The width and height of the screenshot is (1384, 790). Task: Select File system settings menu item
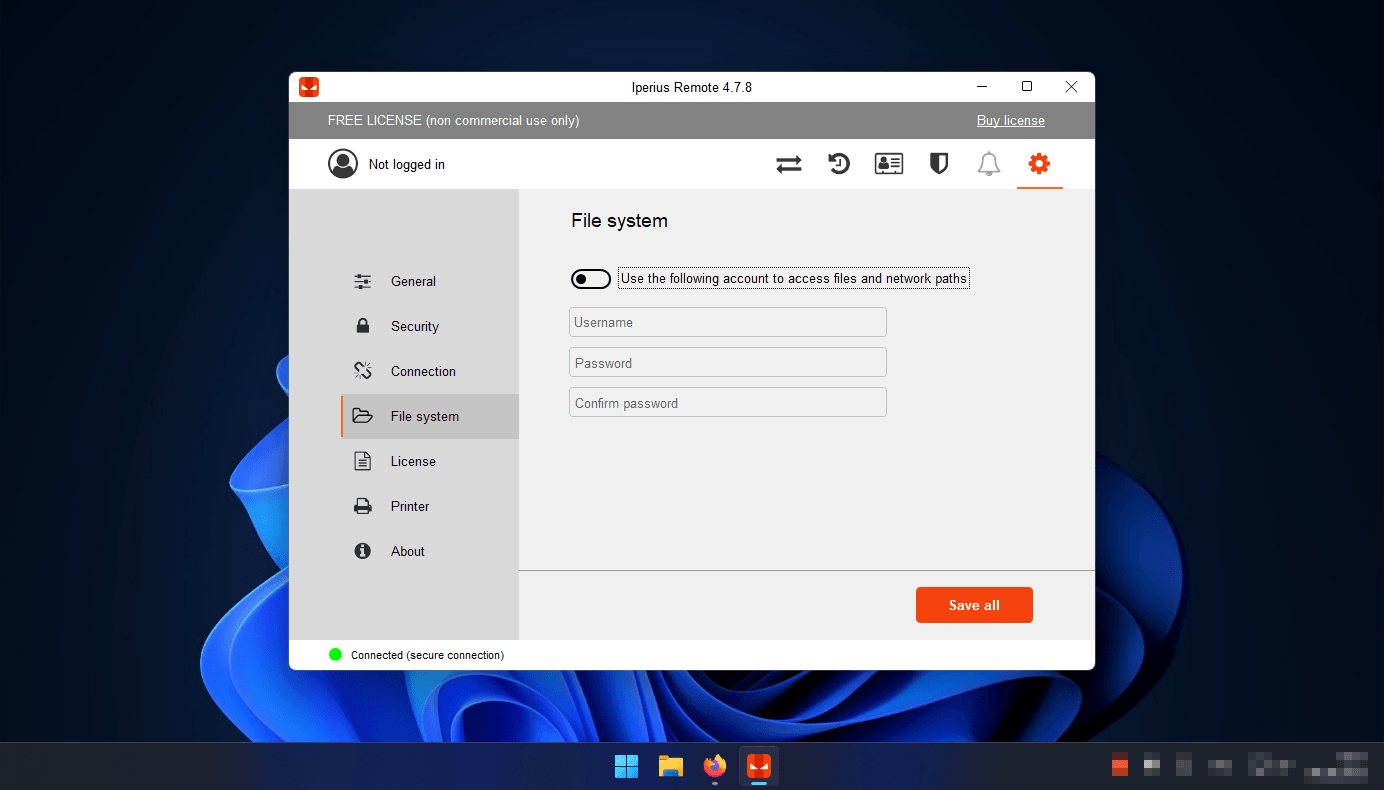pos(430,416)
